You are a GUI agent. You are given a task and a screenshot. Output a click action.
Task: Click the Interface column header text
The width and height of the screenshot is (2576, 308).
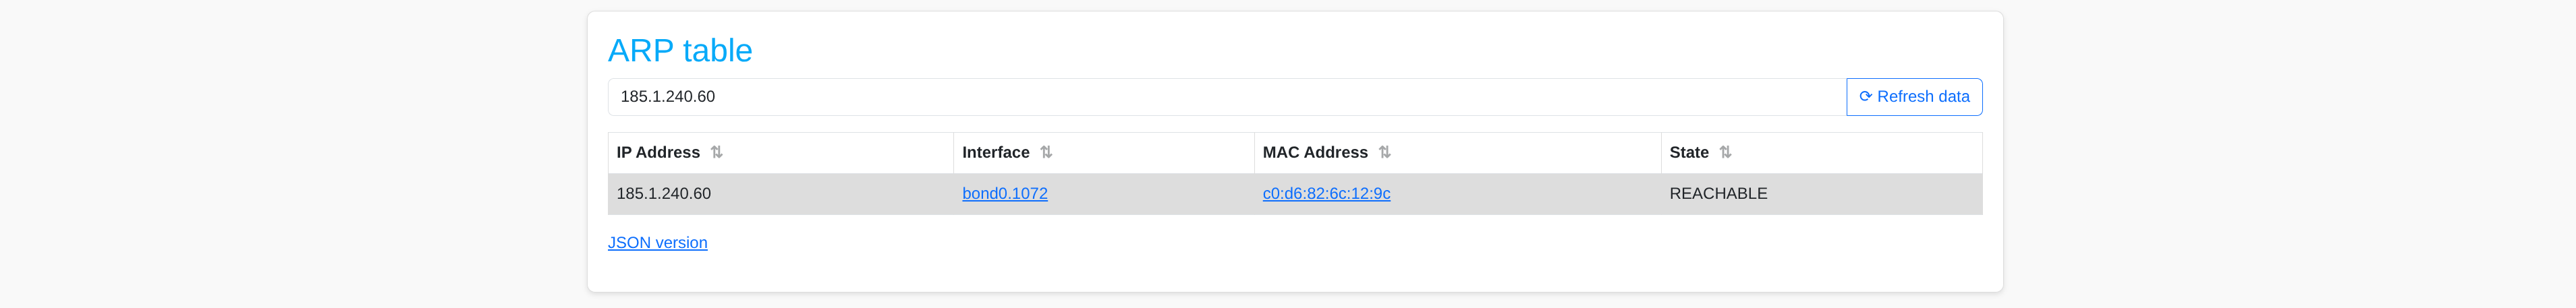tap(995, 152)
